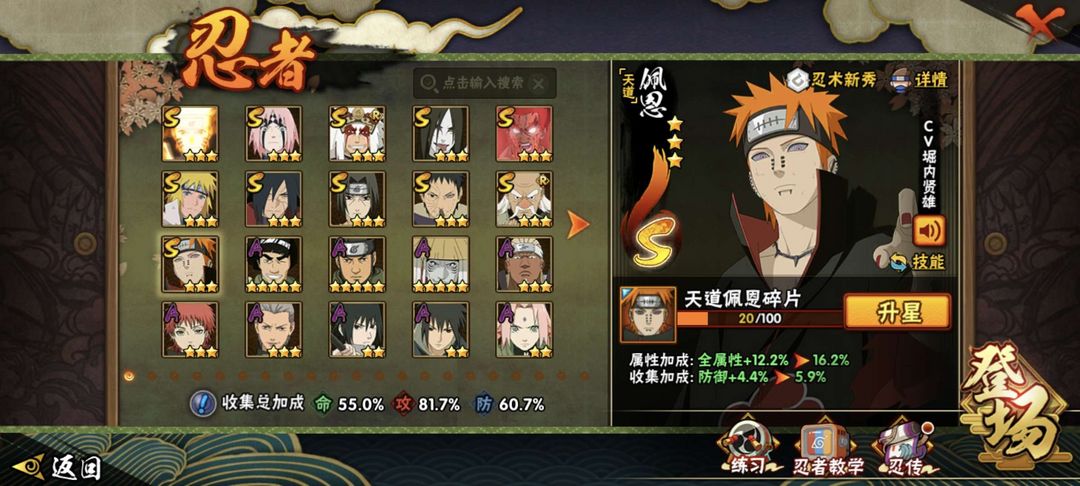Select the second page indicator dot
The width and height of the screenshot is (1080, 486).
[152, 376]
